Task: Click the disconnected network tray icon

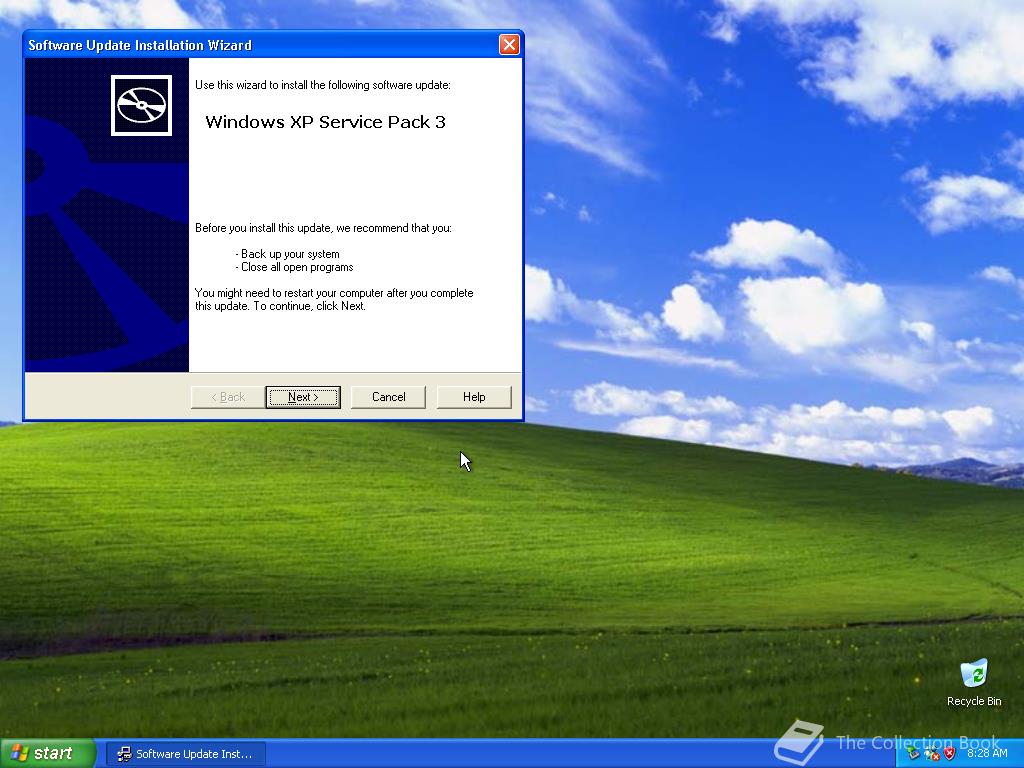Action: (x=932, y=754)
